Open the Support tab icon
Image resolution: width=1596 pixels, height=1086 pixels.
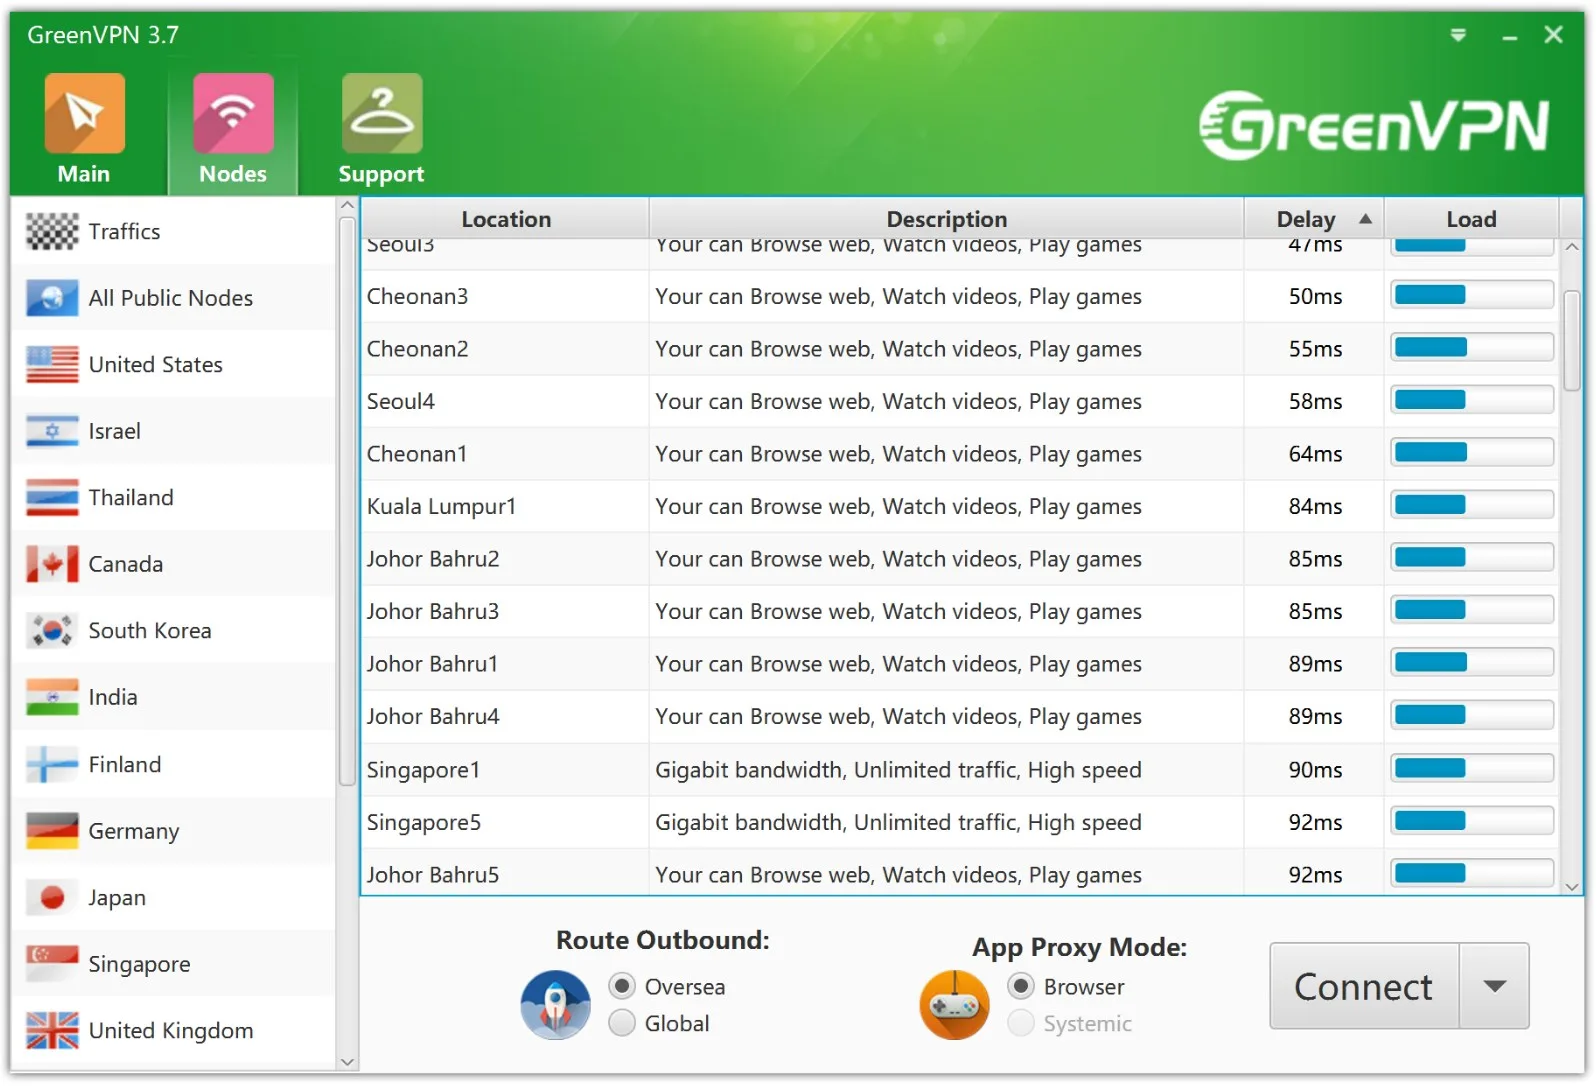[x=382, y=113]
